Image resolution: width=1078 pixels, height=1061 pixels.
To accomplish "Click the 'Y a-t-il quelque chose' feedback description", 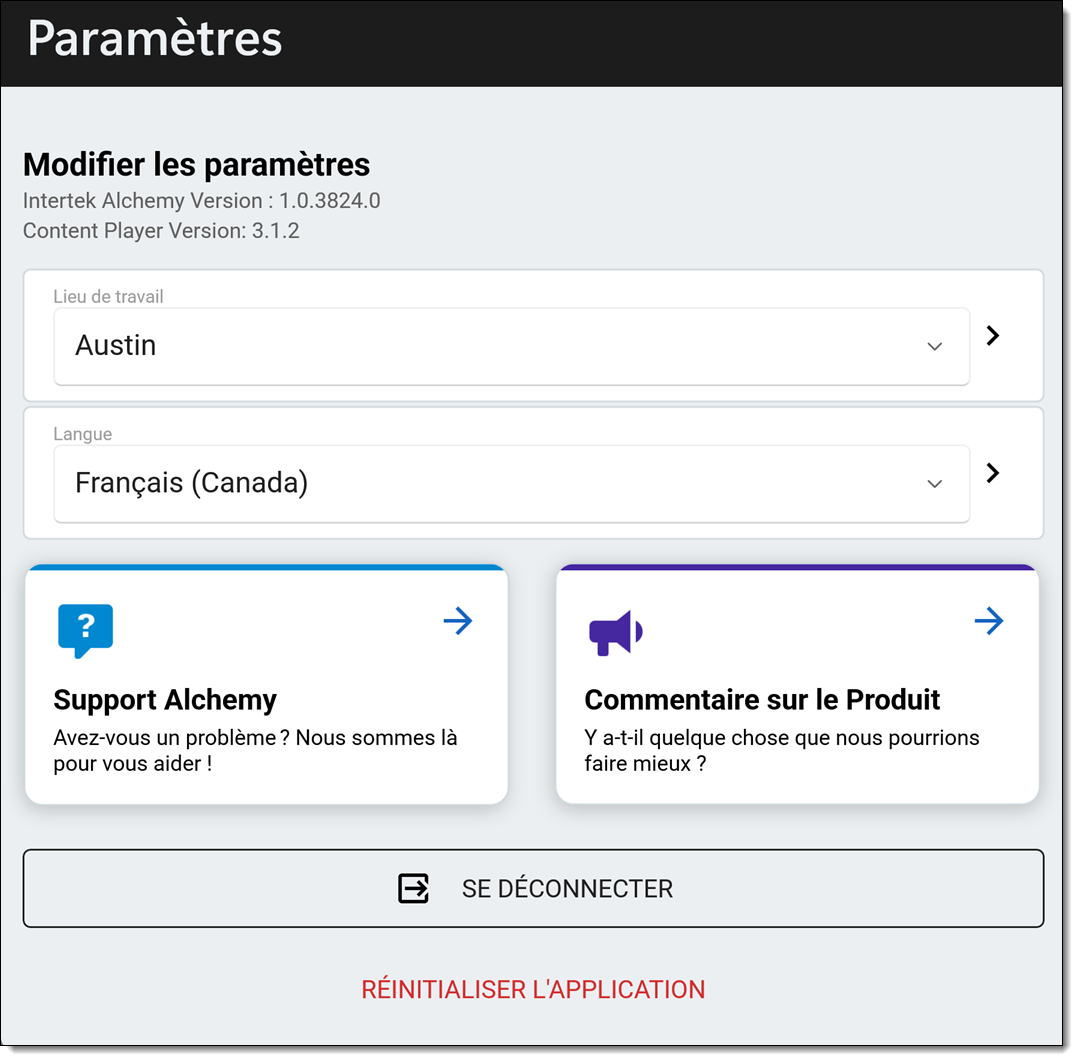I will pyautogui.click(x=781, y=751).
